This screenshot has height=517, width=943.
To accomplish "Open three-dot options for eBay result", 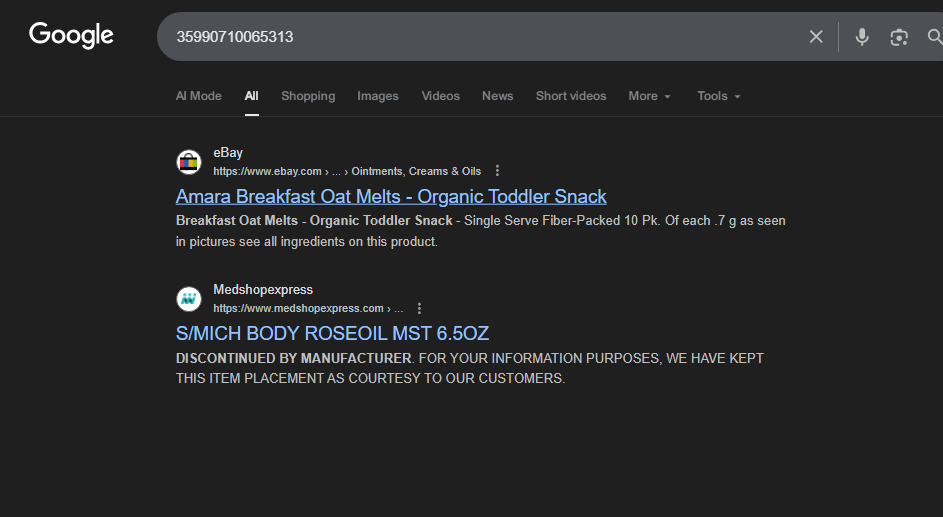I will 498,171.
